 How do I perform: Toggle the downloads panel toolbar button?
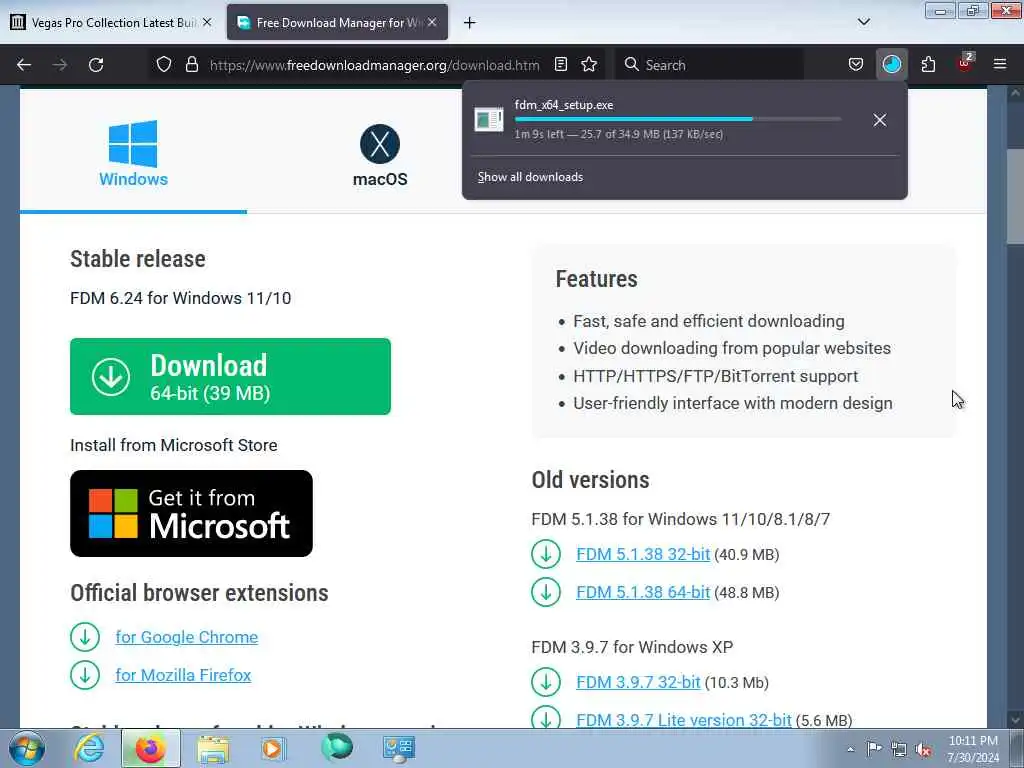[891, 65]
